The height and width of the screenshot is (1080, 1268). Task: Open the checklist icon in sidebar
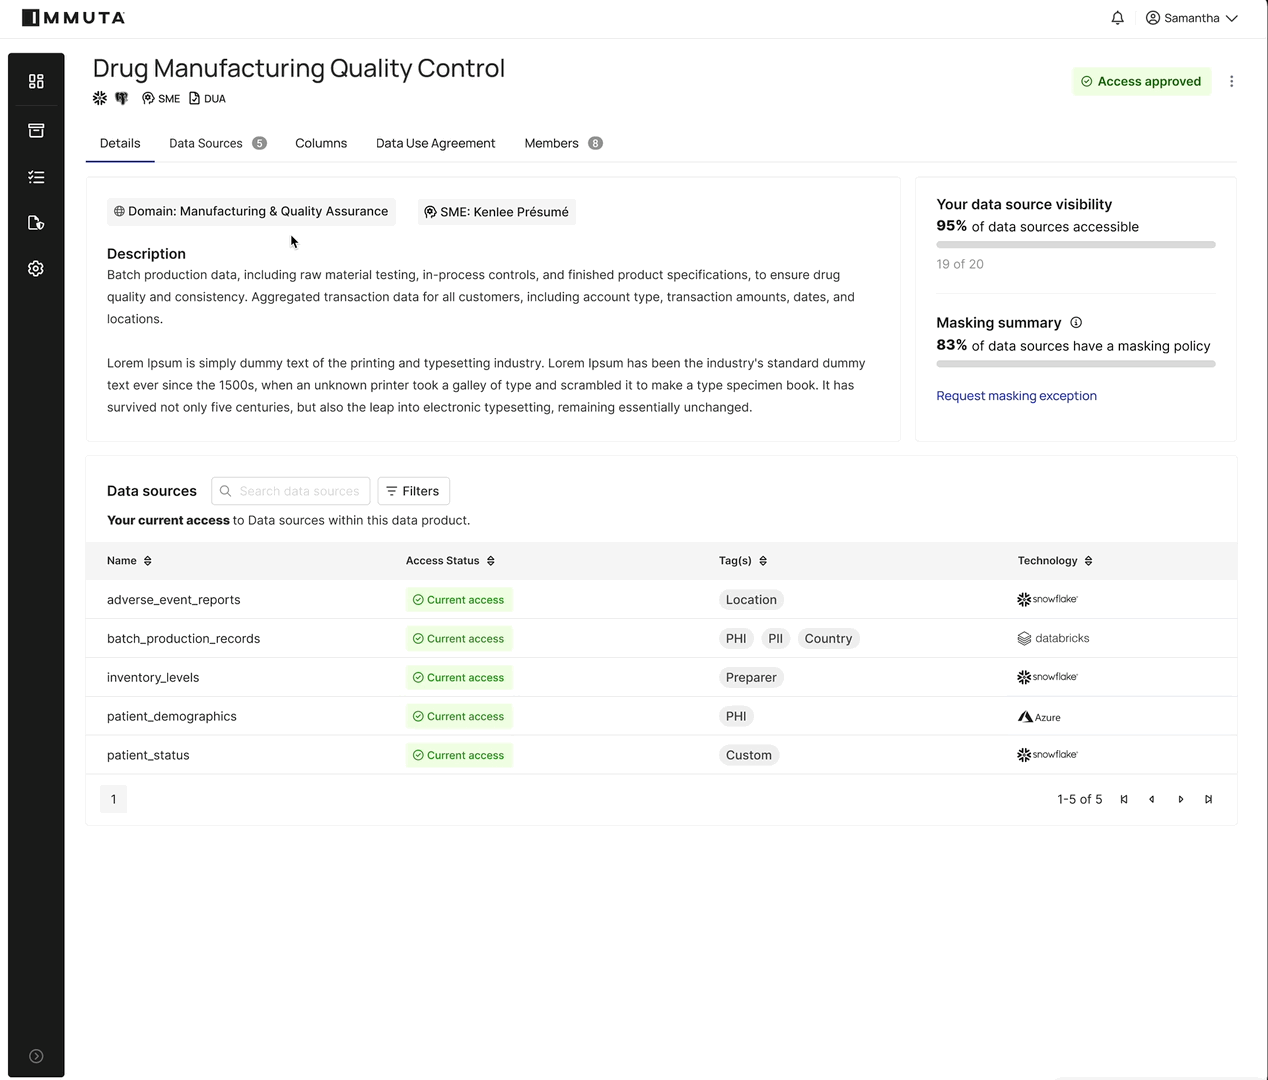36,177
